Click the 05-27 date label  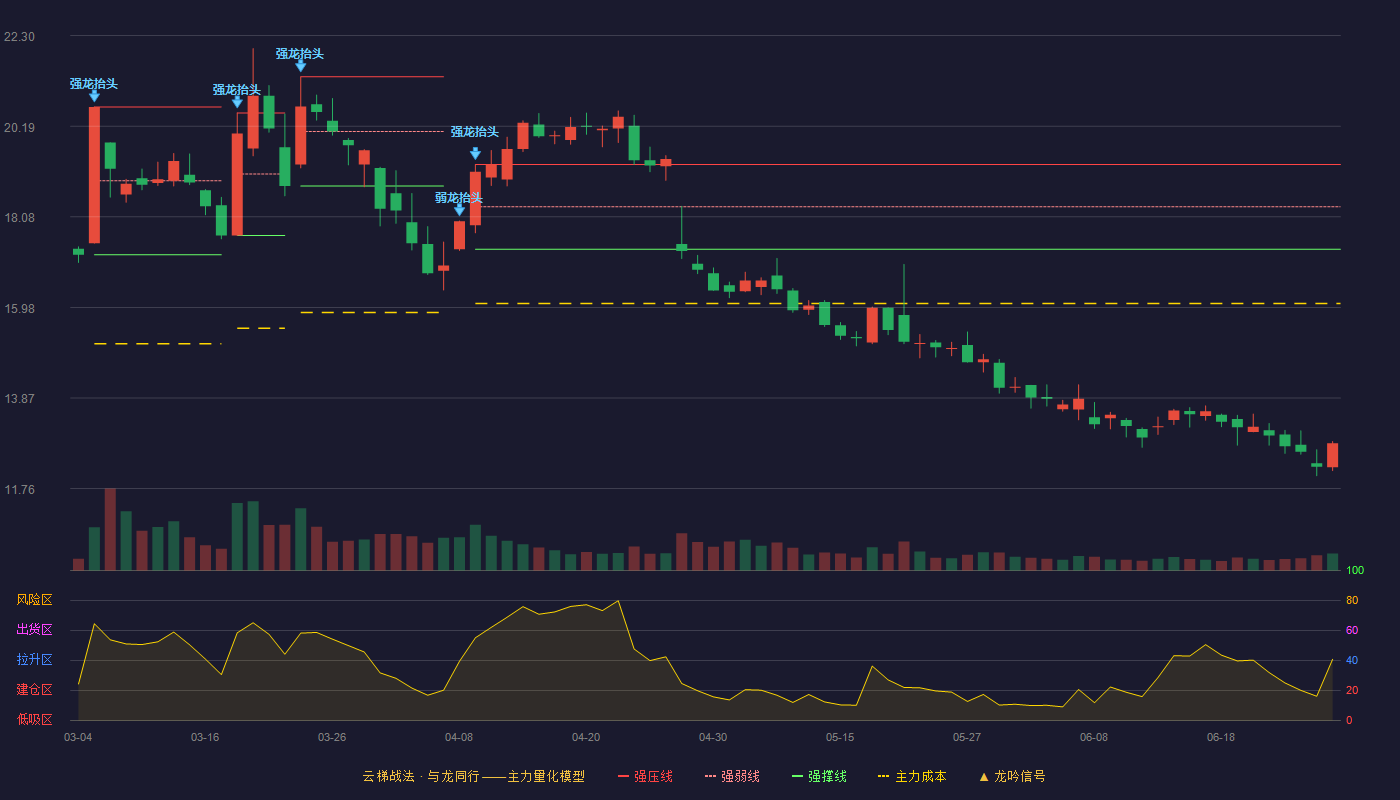(x=967, y=737)
